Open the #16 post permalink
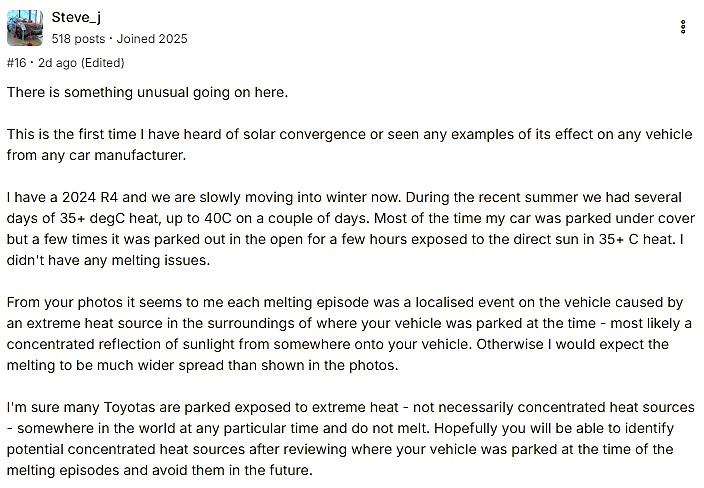 coord(17,62)
